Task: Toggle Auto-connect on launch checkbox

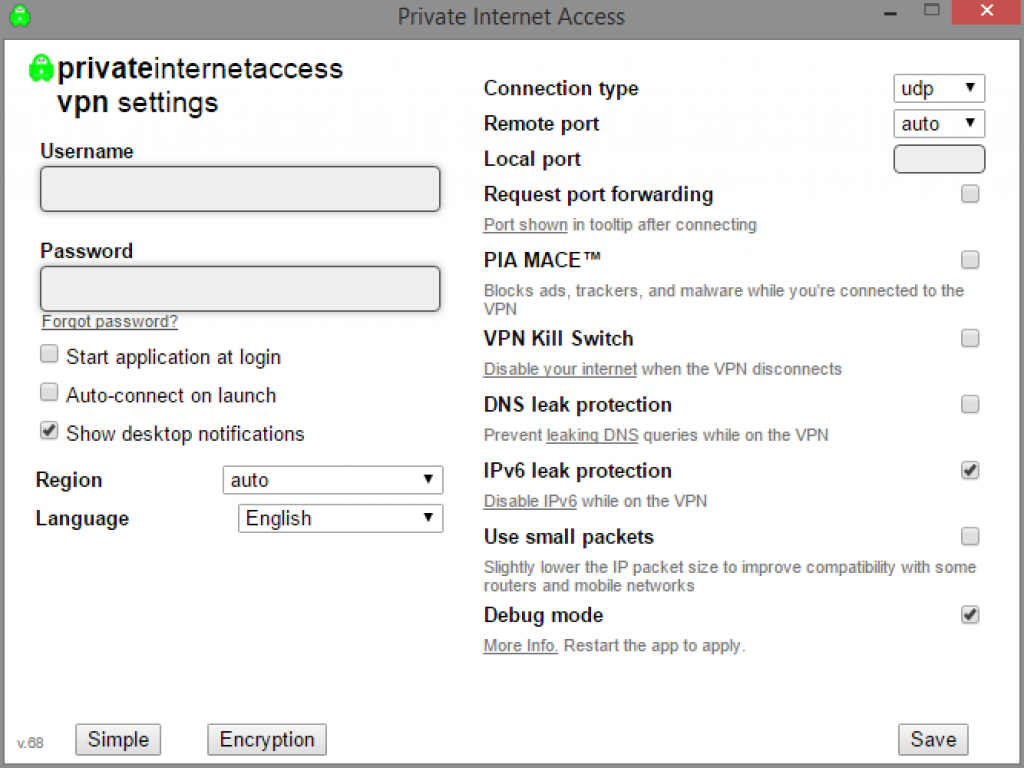Action: tap(49, 392)
